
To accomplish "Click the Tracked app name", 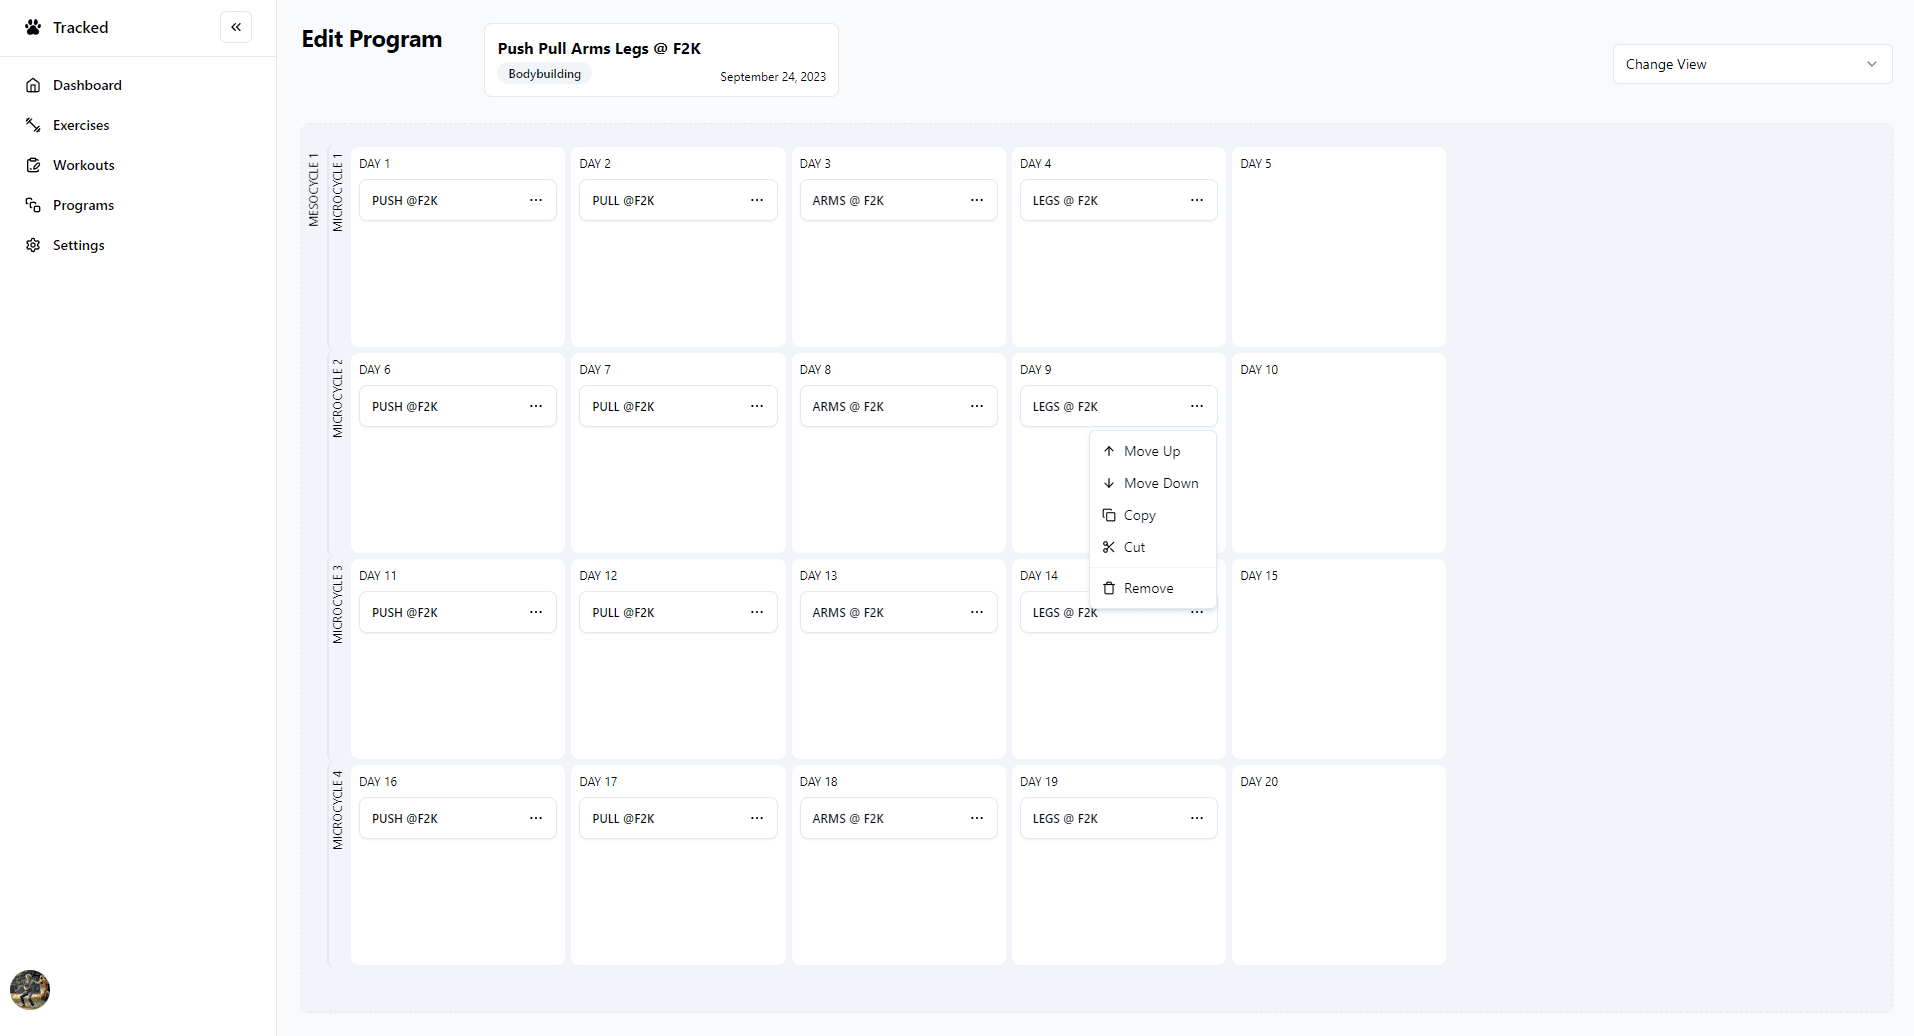I will 81,27.
